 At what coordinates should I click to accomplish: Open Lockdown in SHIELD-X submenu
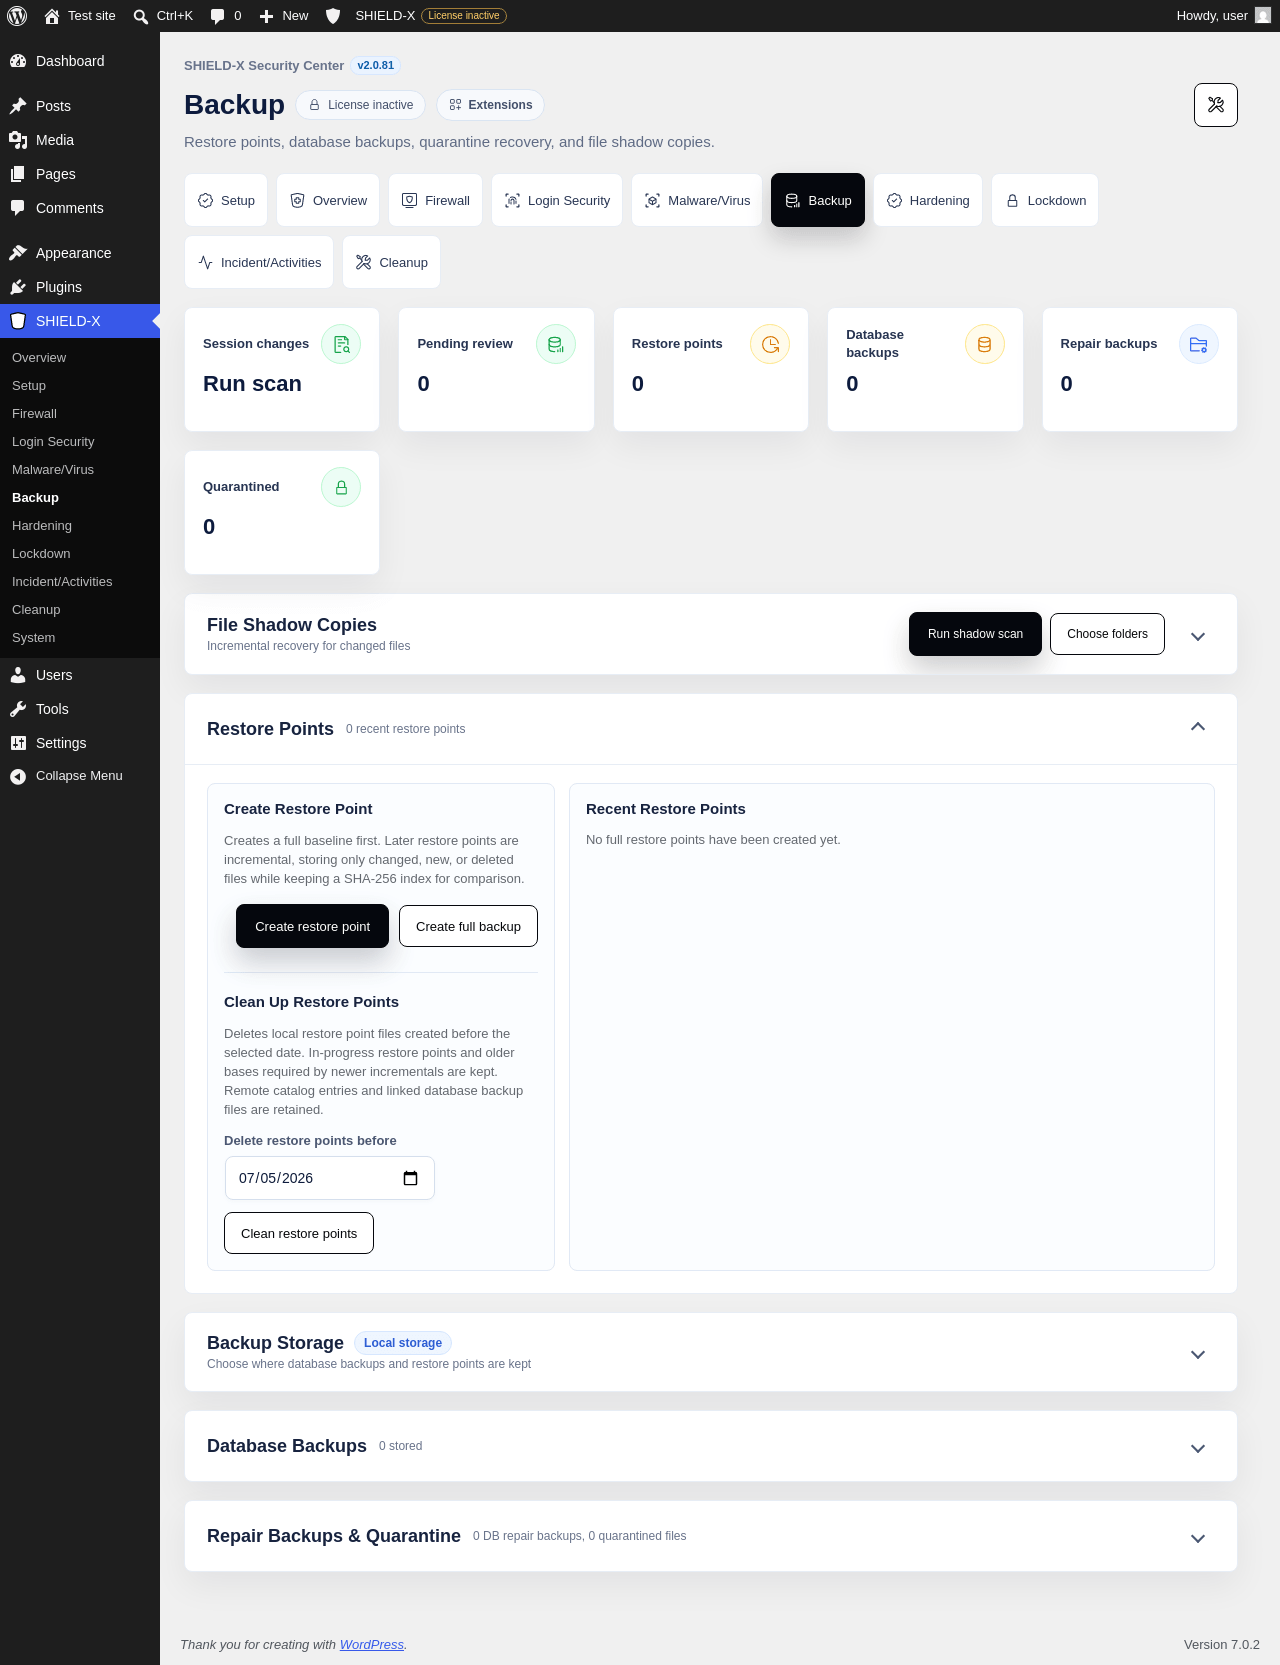80,554
